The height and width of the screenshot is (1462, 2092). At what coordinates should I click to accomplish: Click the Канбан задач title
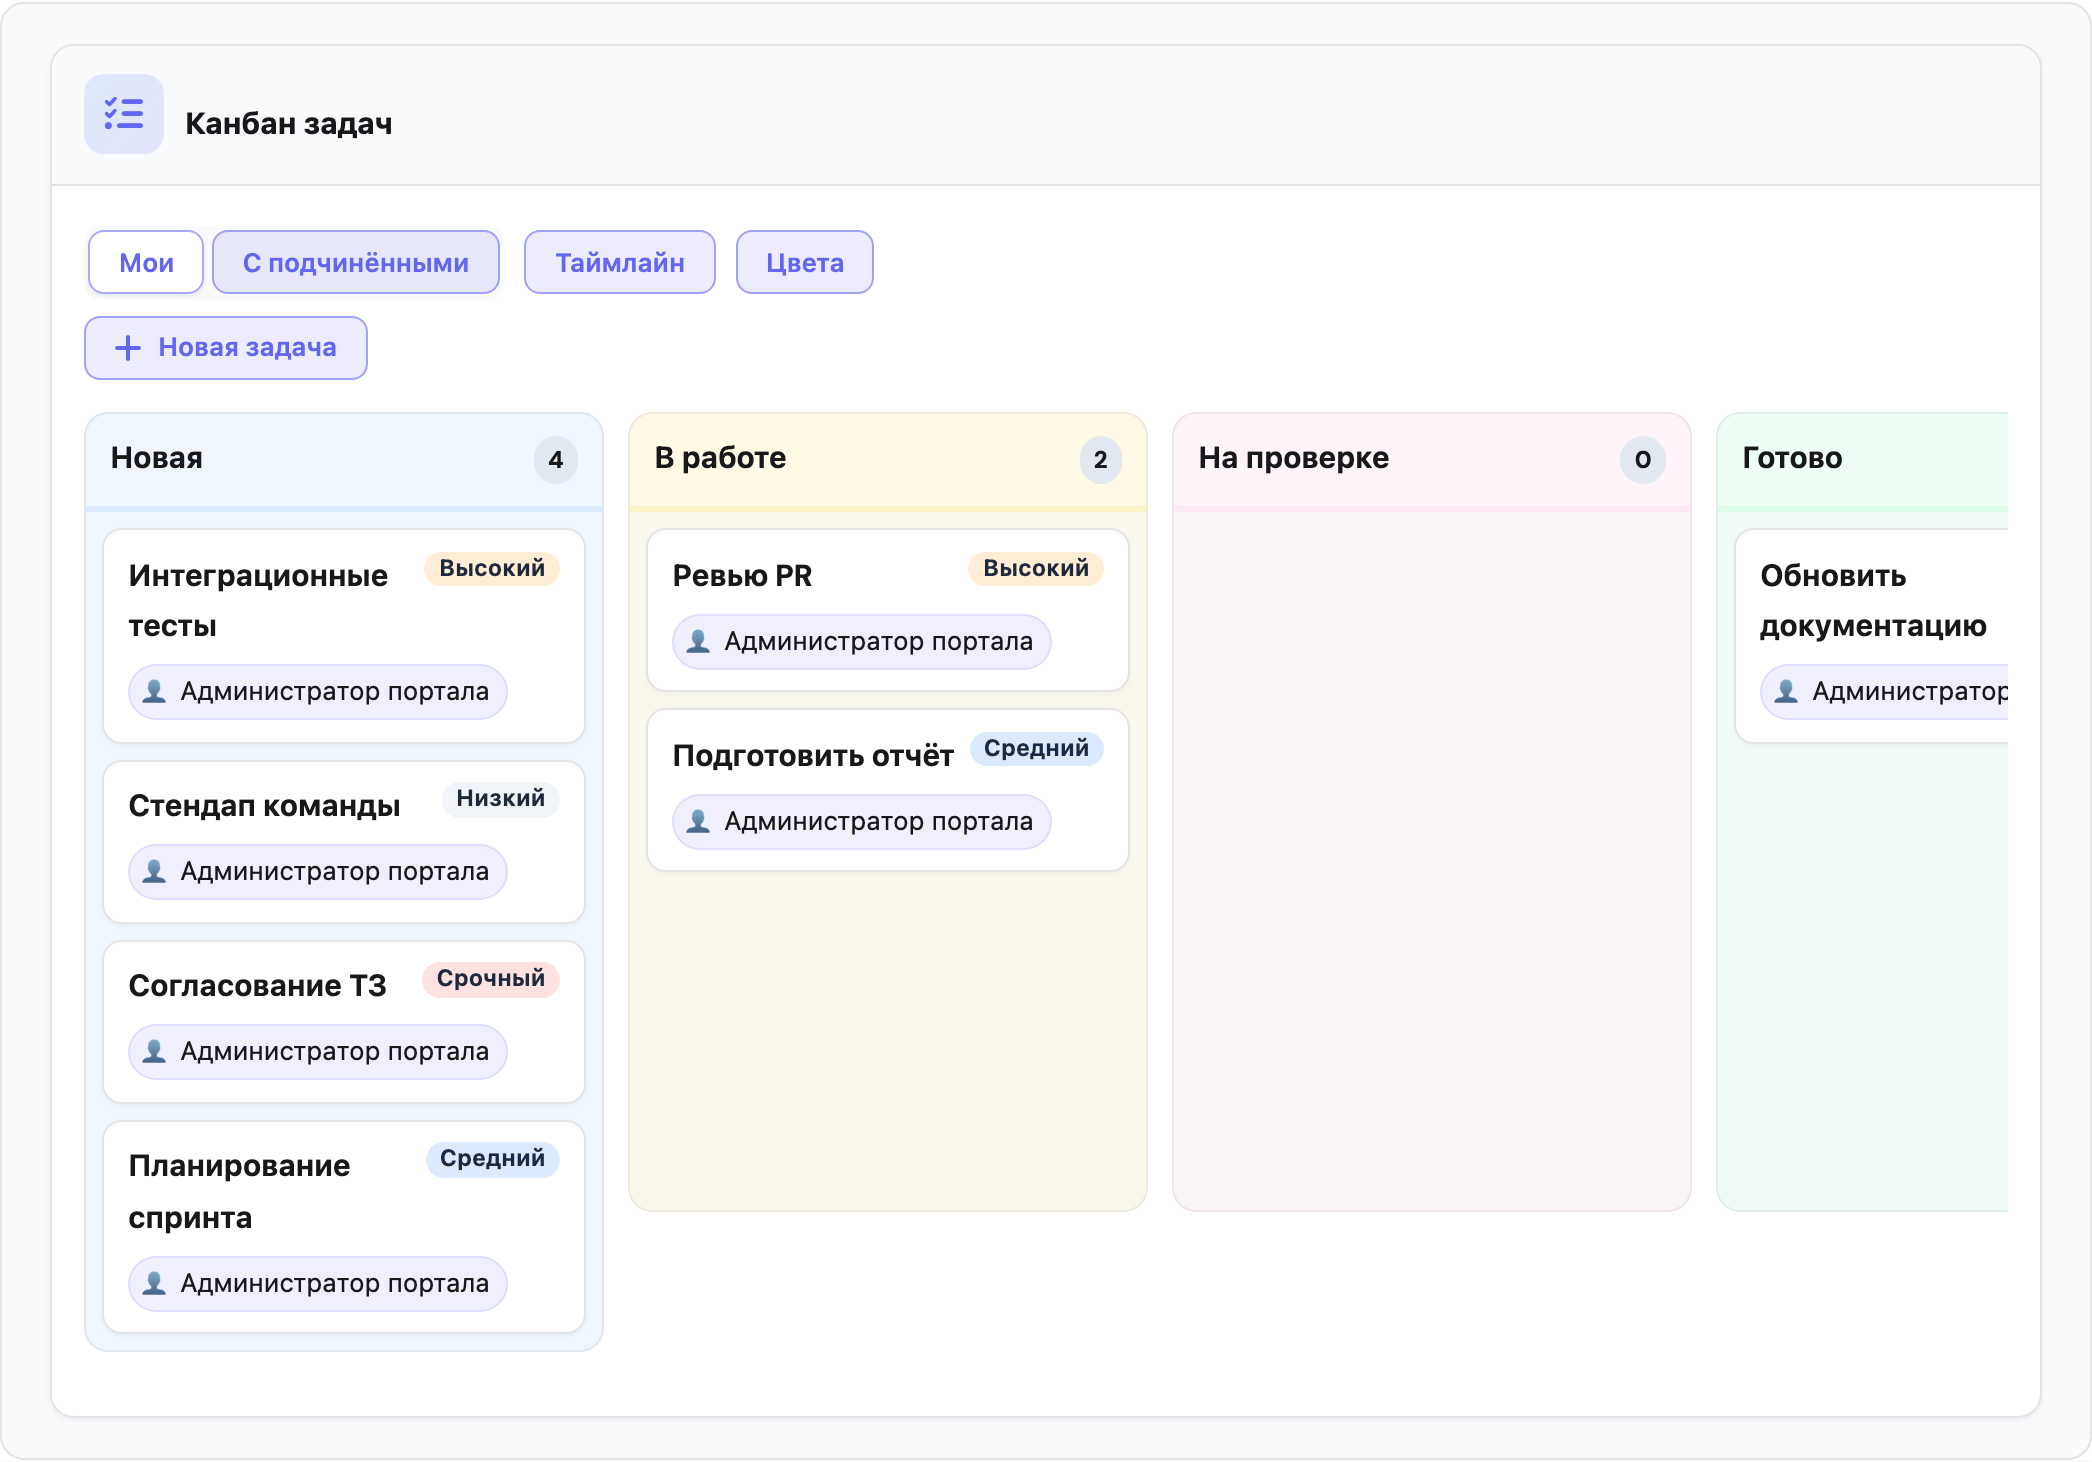pos(289,124)
